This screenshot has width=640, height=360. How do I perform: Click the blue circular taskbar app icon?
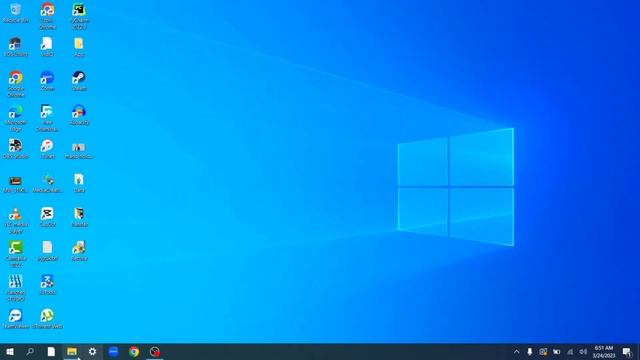[x=113, y=351]
